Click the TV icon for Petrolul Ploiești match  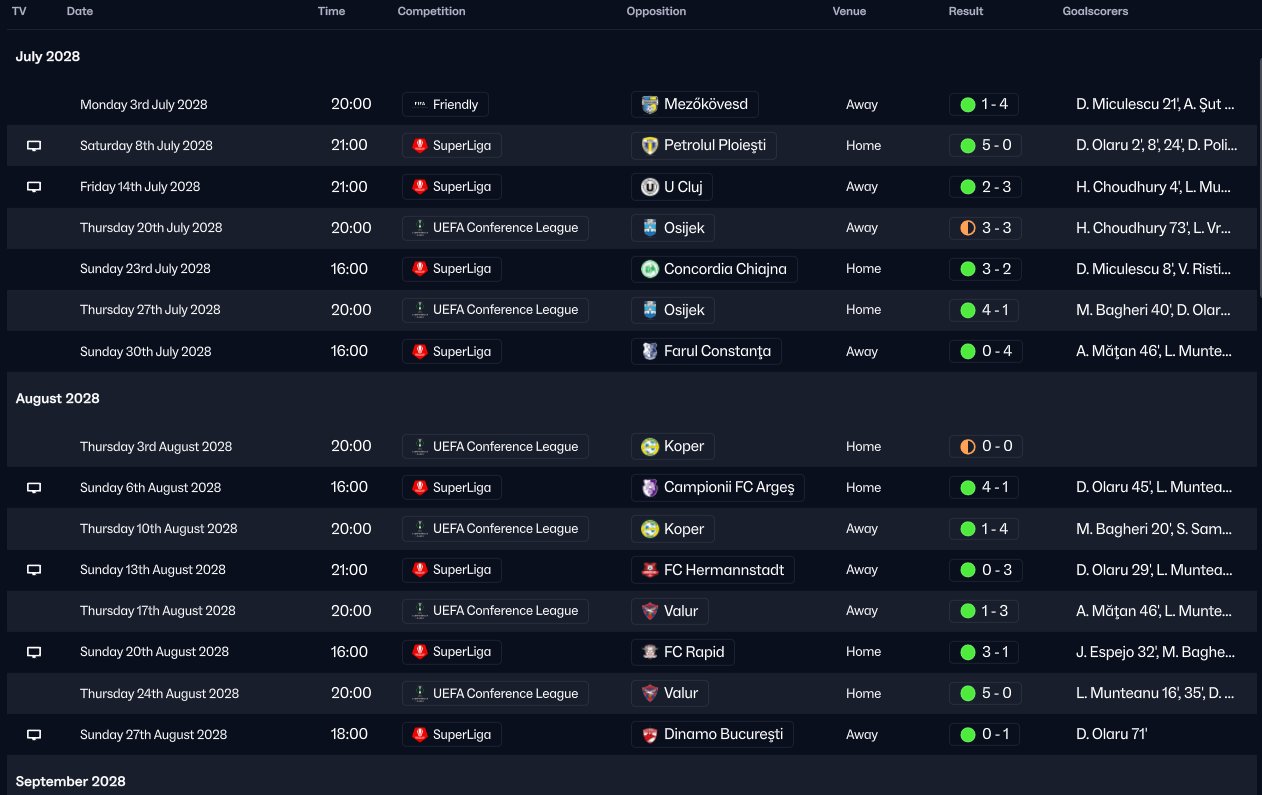click(x=34, y=146)
